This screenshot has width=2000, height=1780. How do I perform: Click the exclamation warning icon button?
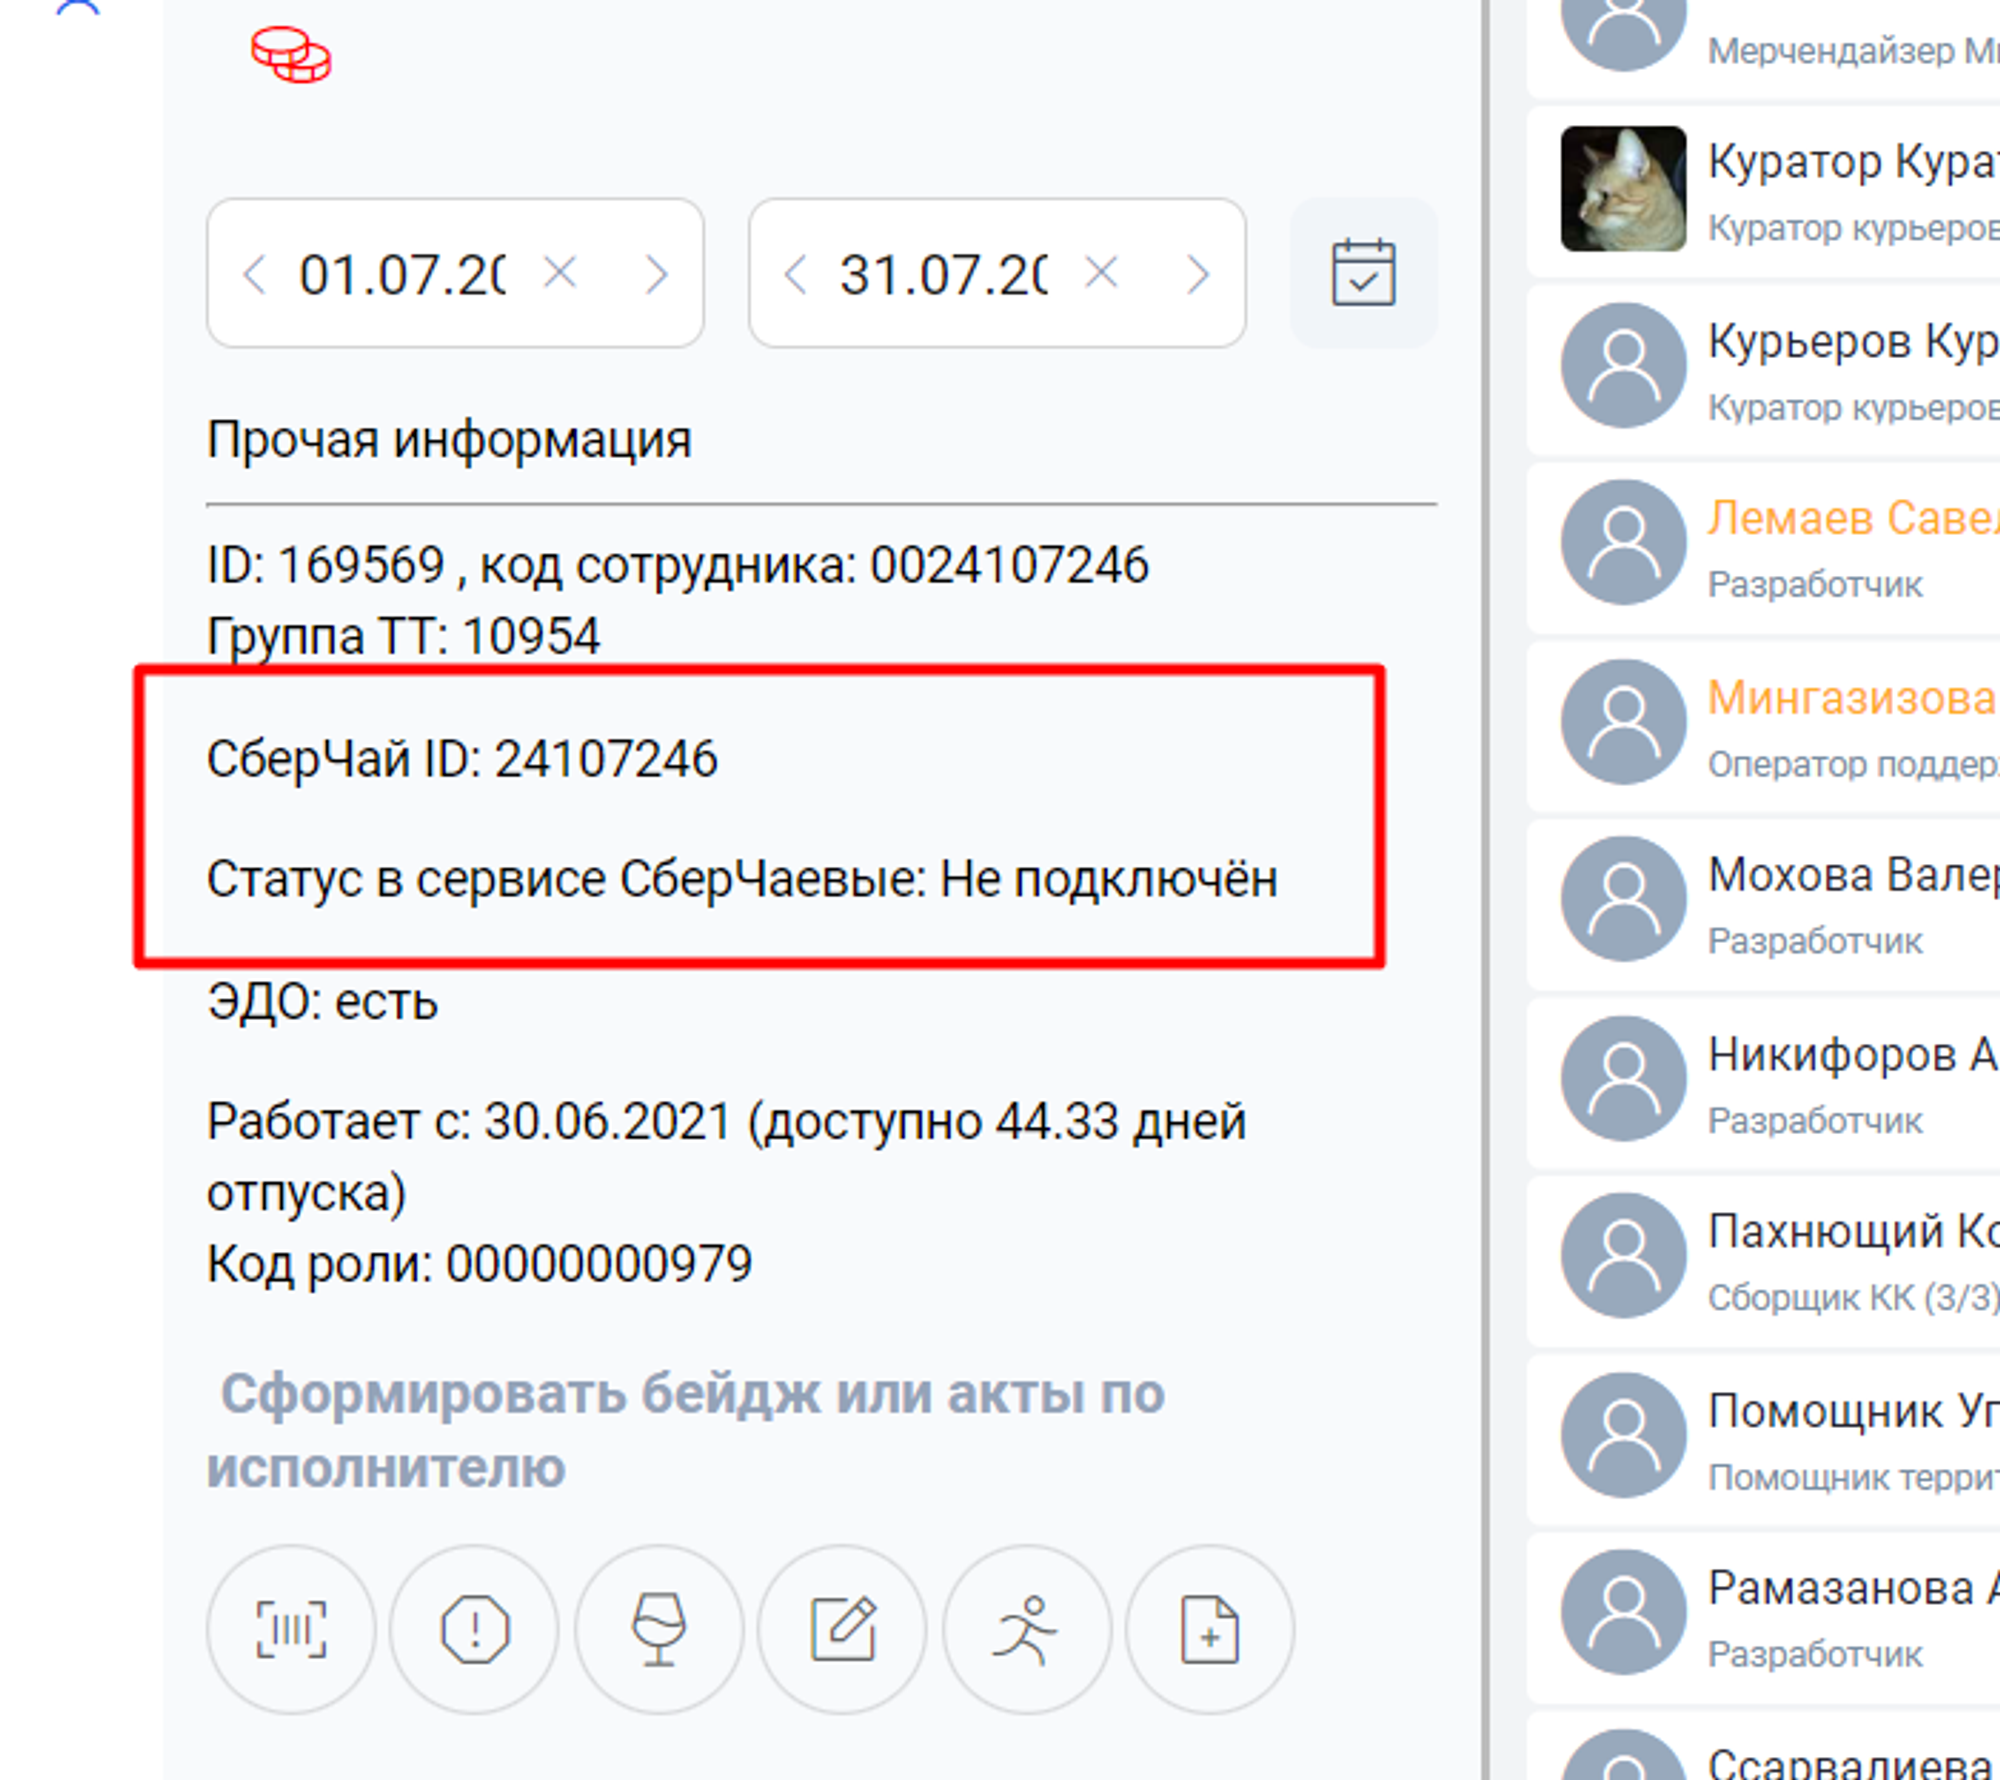pos(475,1629)
